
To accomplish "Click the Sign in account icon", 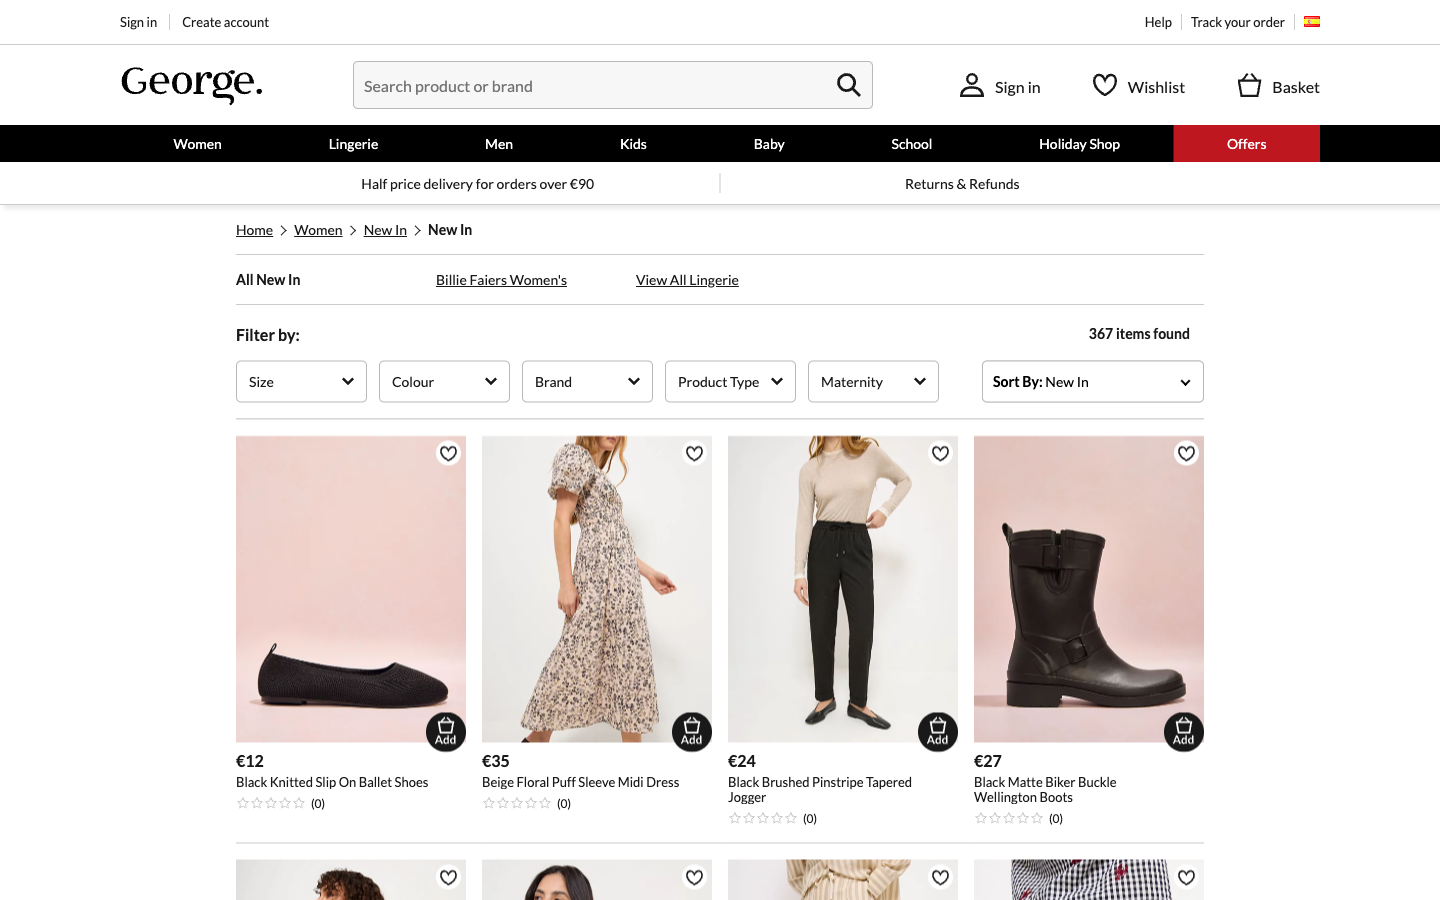I will tap(971, 85).
